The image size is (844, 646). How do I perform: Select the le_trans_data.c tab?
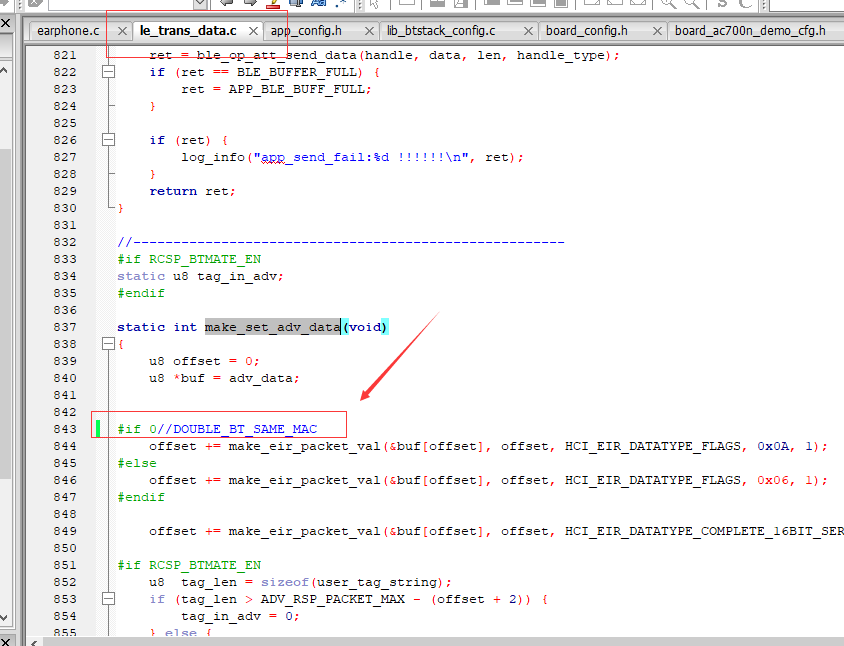point(188,31)
